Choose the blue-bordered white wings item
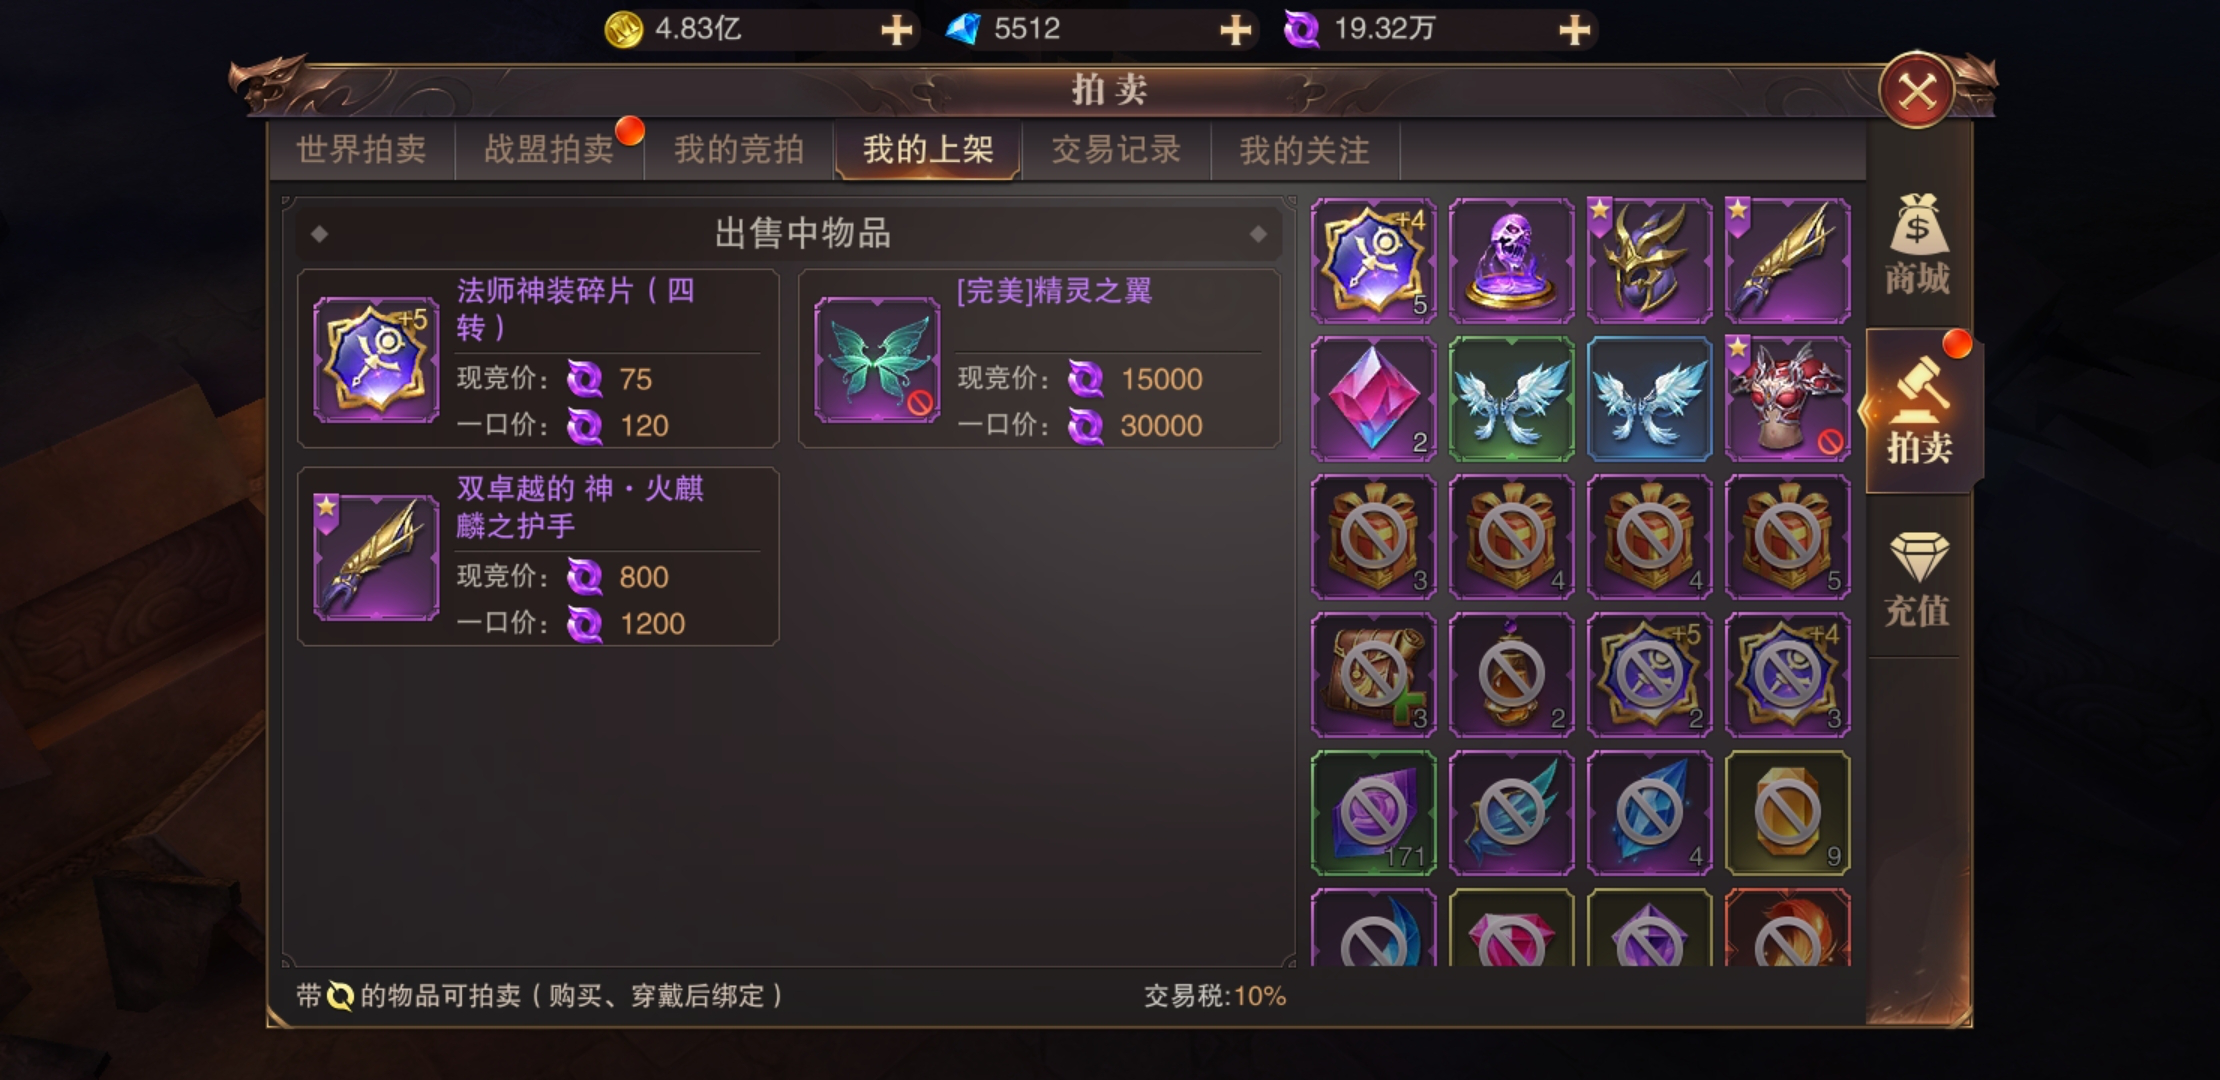The height and width of the screenshot is (1080, 2220). [x=1649, y=399]
